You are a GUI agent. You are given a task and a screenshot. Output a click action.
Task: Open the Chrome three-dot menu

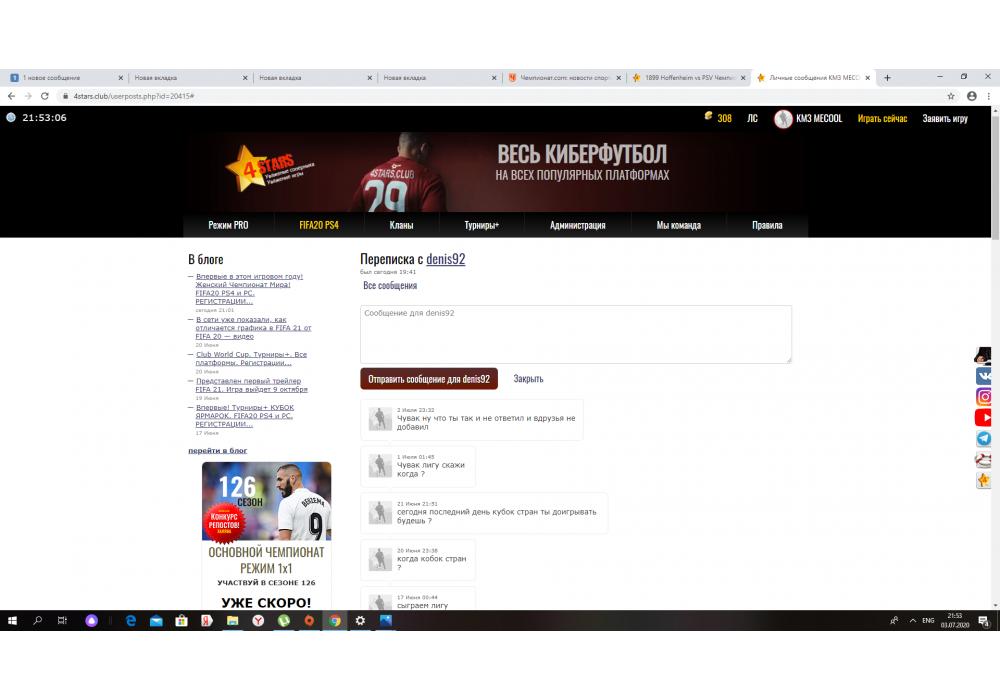(x=989, y=96)
